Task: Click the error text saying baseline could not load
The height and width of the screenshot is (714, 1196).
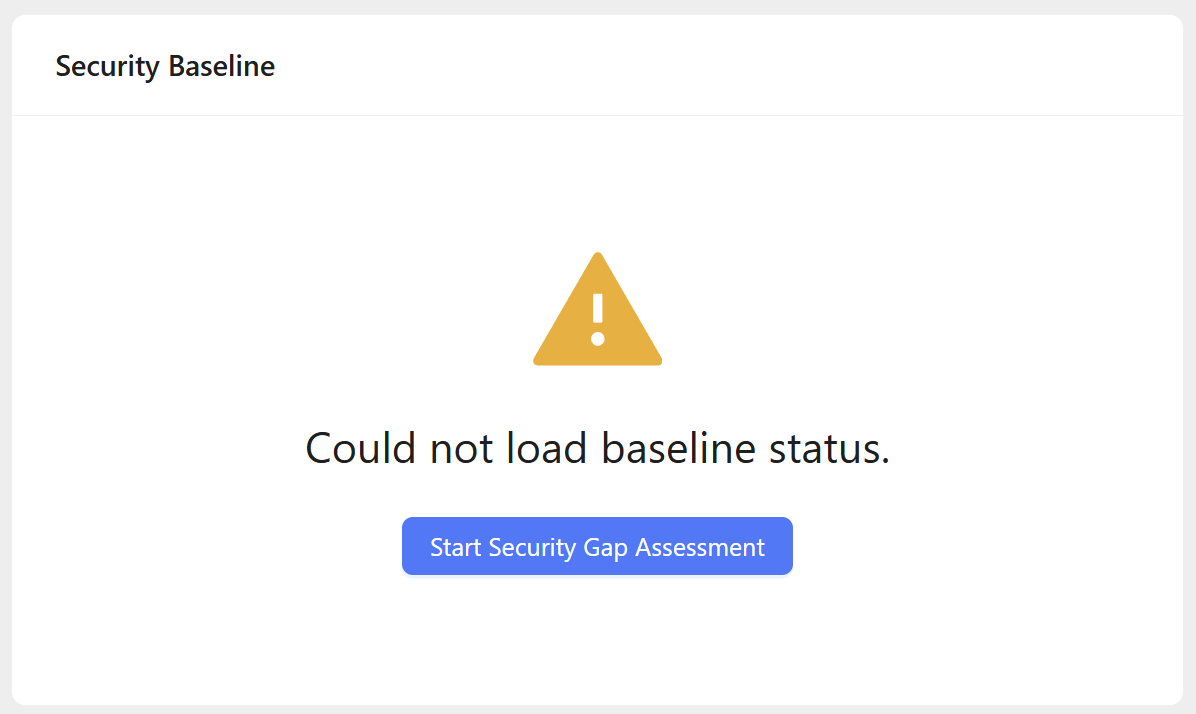Action: pyautogui.click(x=597, y=448)
